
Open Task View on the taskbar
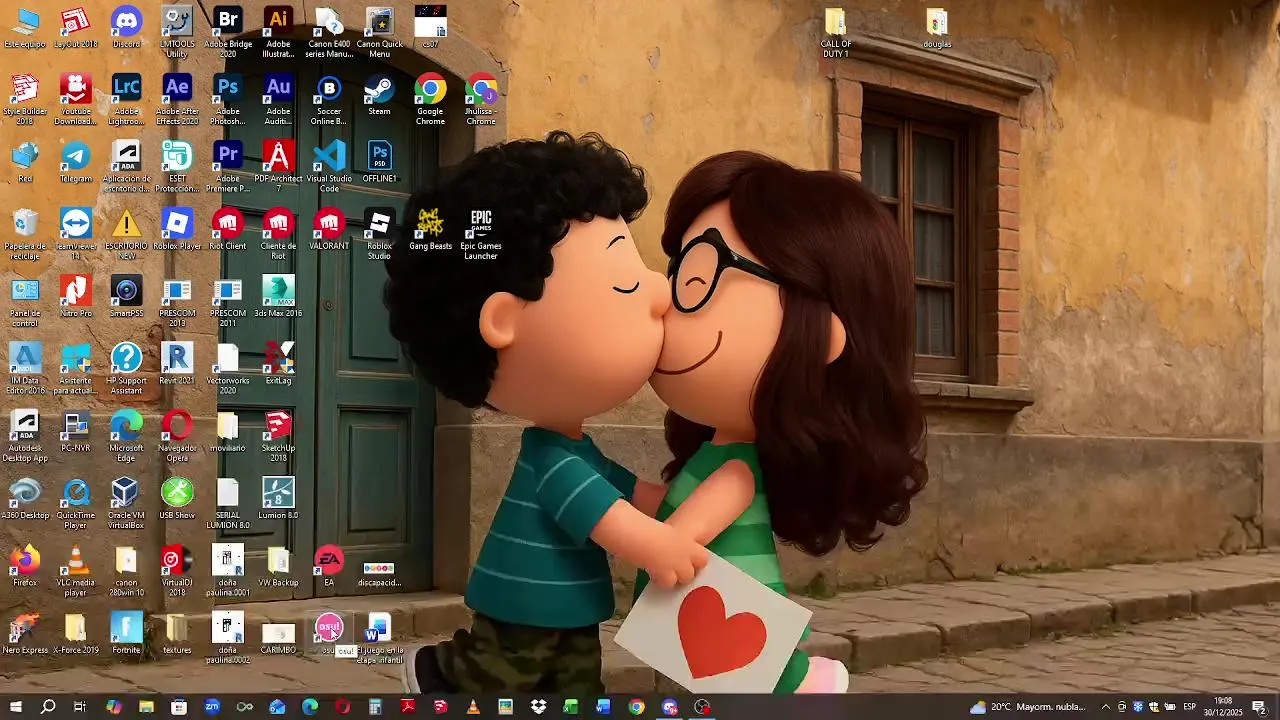coord(80,707)
